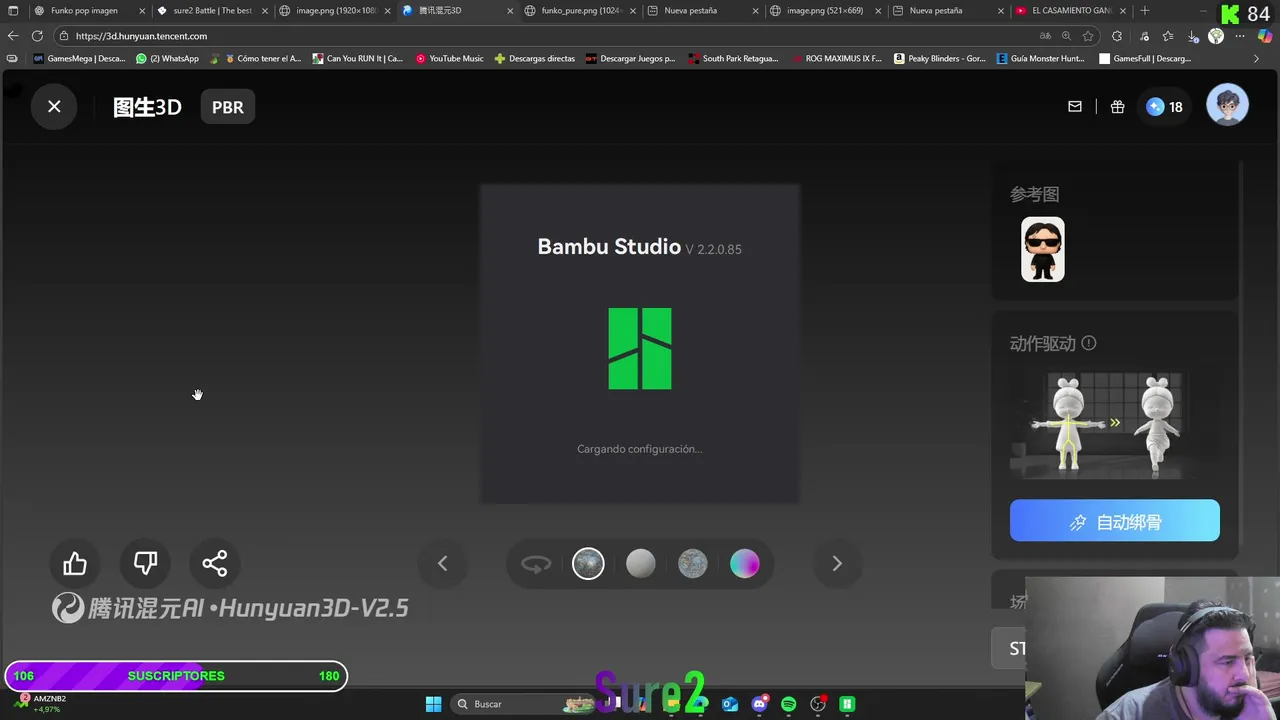1280x720 pixels.
Task: Open OBS Studio from the taskbar
Action: pyautogui.click(x=818, y=704)
